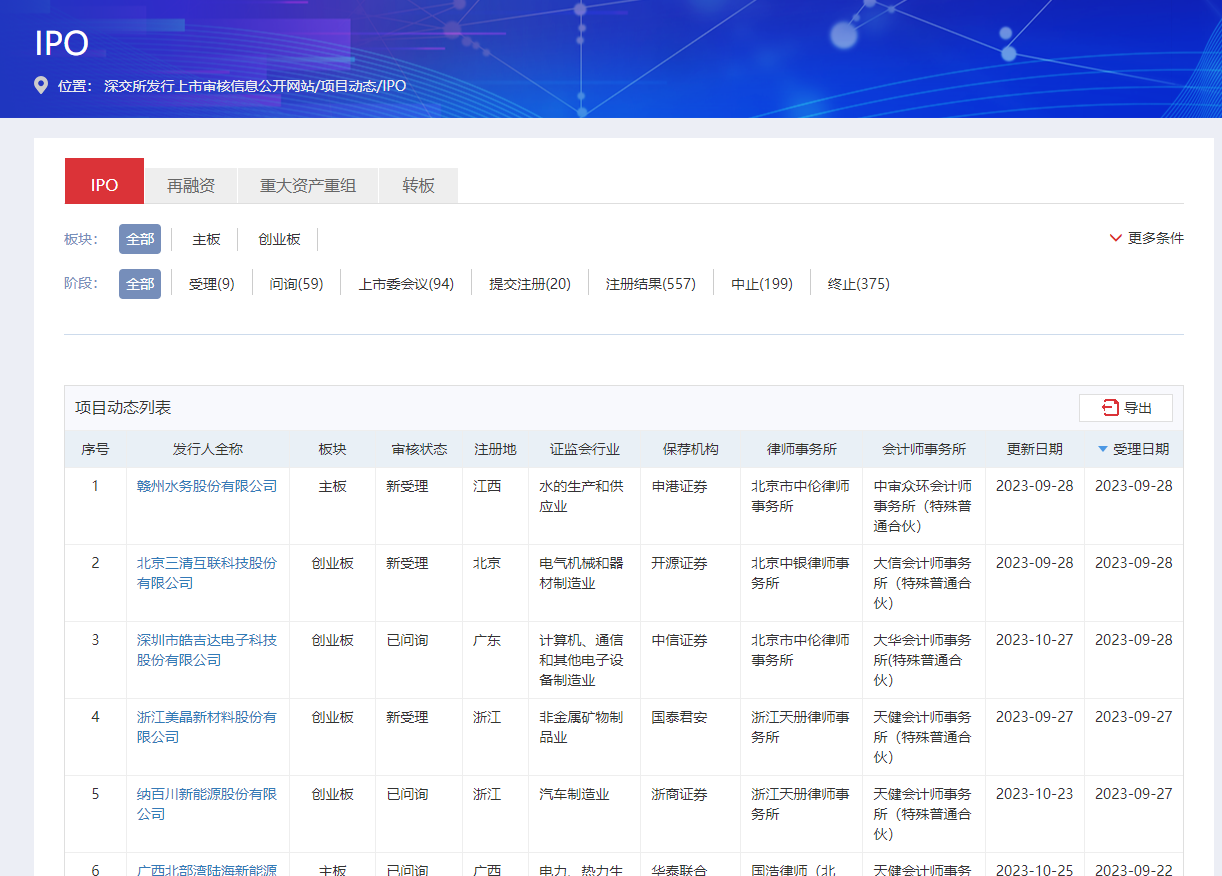The height and width of the screenshot is (876, 1222).
Task: Click 大华会计师事务所 accounting firm cell
Action: pos(923,660)
